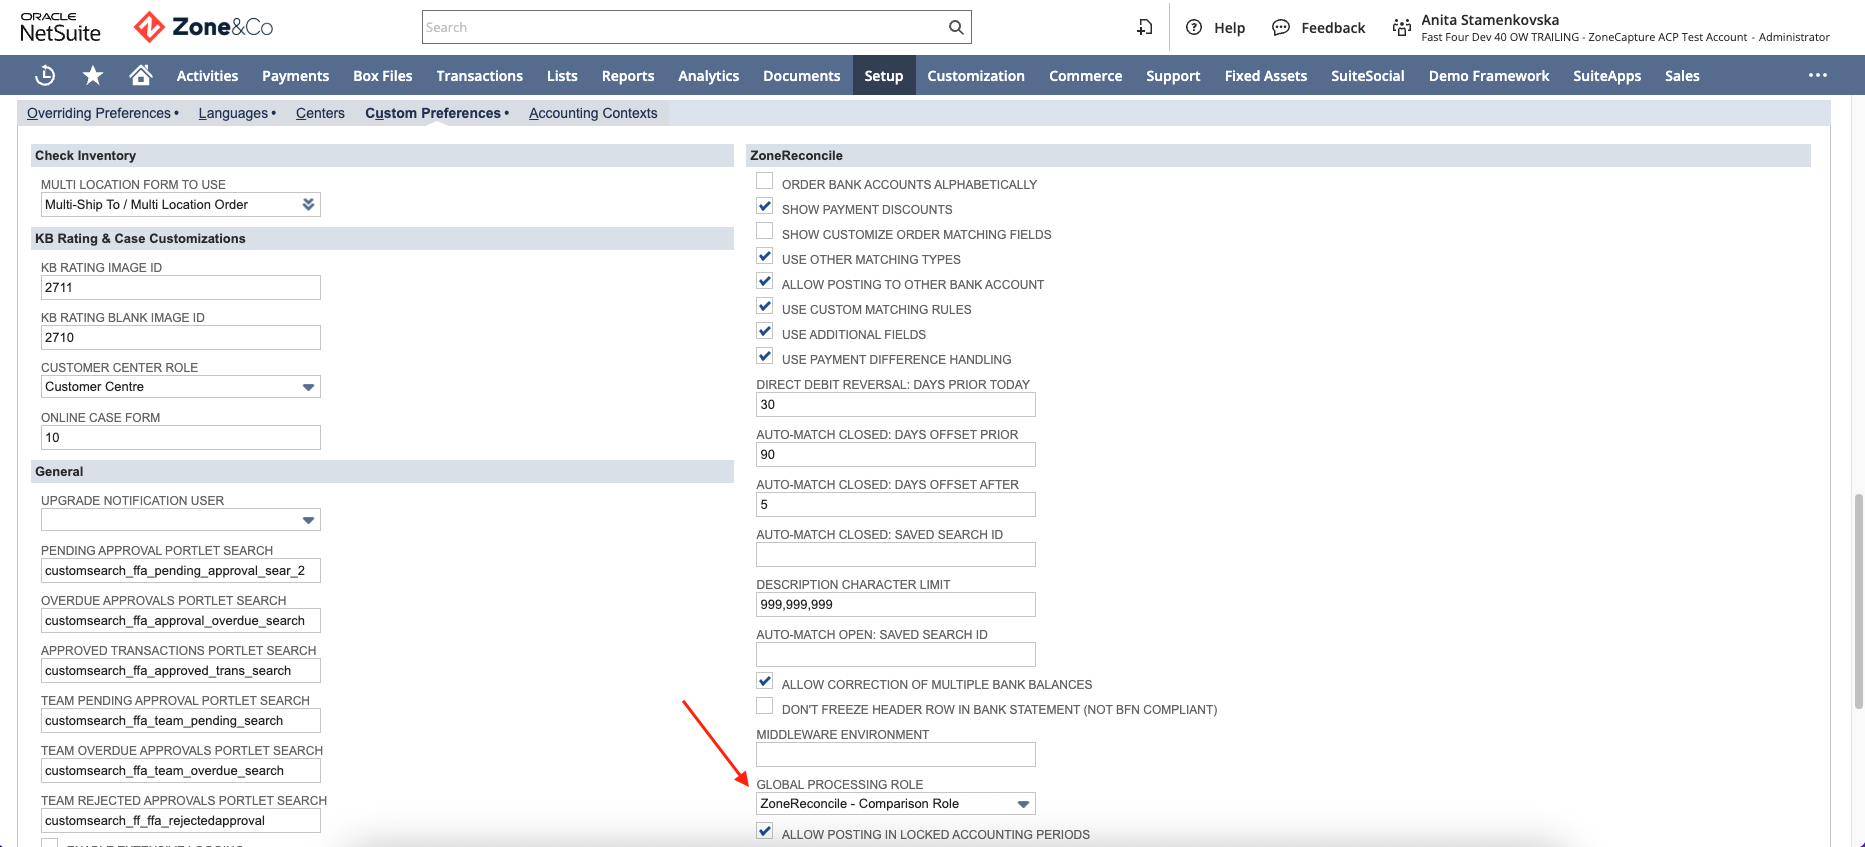The image size is (1865, 847).
Task: Open the Reports menu
Action: click(628, 76)
